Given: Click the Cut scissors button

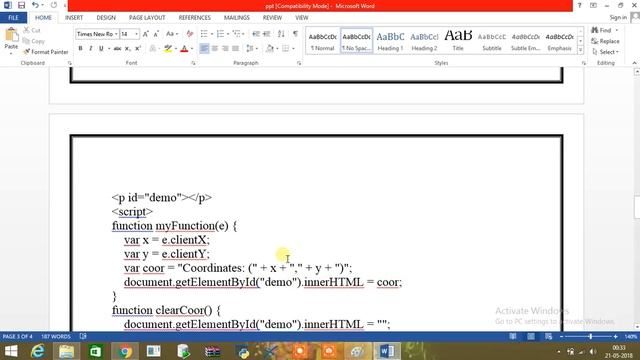Looking at the screenshot, I should point(31,30).
